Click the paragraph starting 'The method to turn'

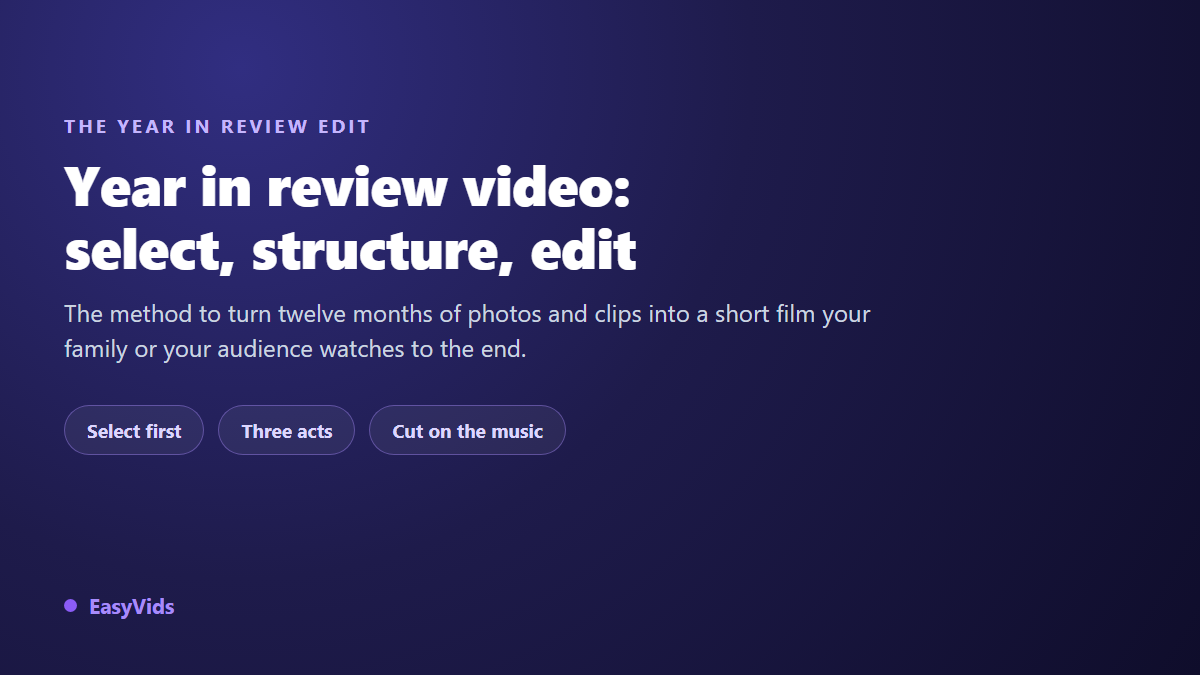[467, 332]
